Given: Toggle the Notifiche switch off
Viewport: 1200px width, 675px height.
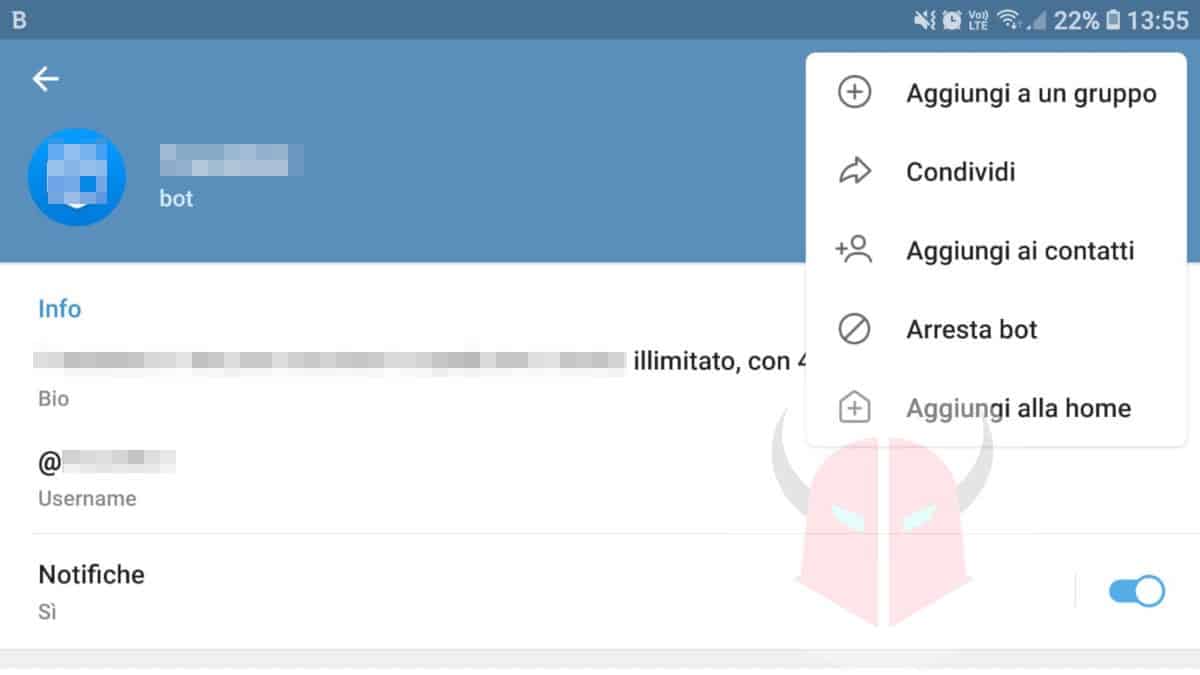Looking at the screenshot, I should pos(1137,591).
